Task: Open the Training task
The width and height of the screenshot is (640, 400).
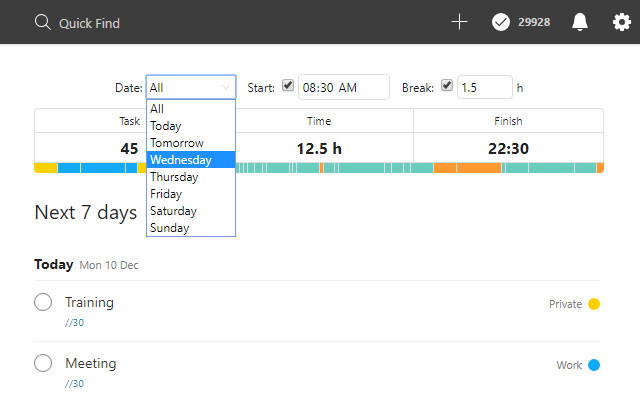Action: click(x=89, y=302)
